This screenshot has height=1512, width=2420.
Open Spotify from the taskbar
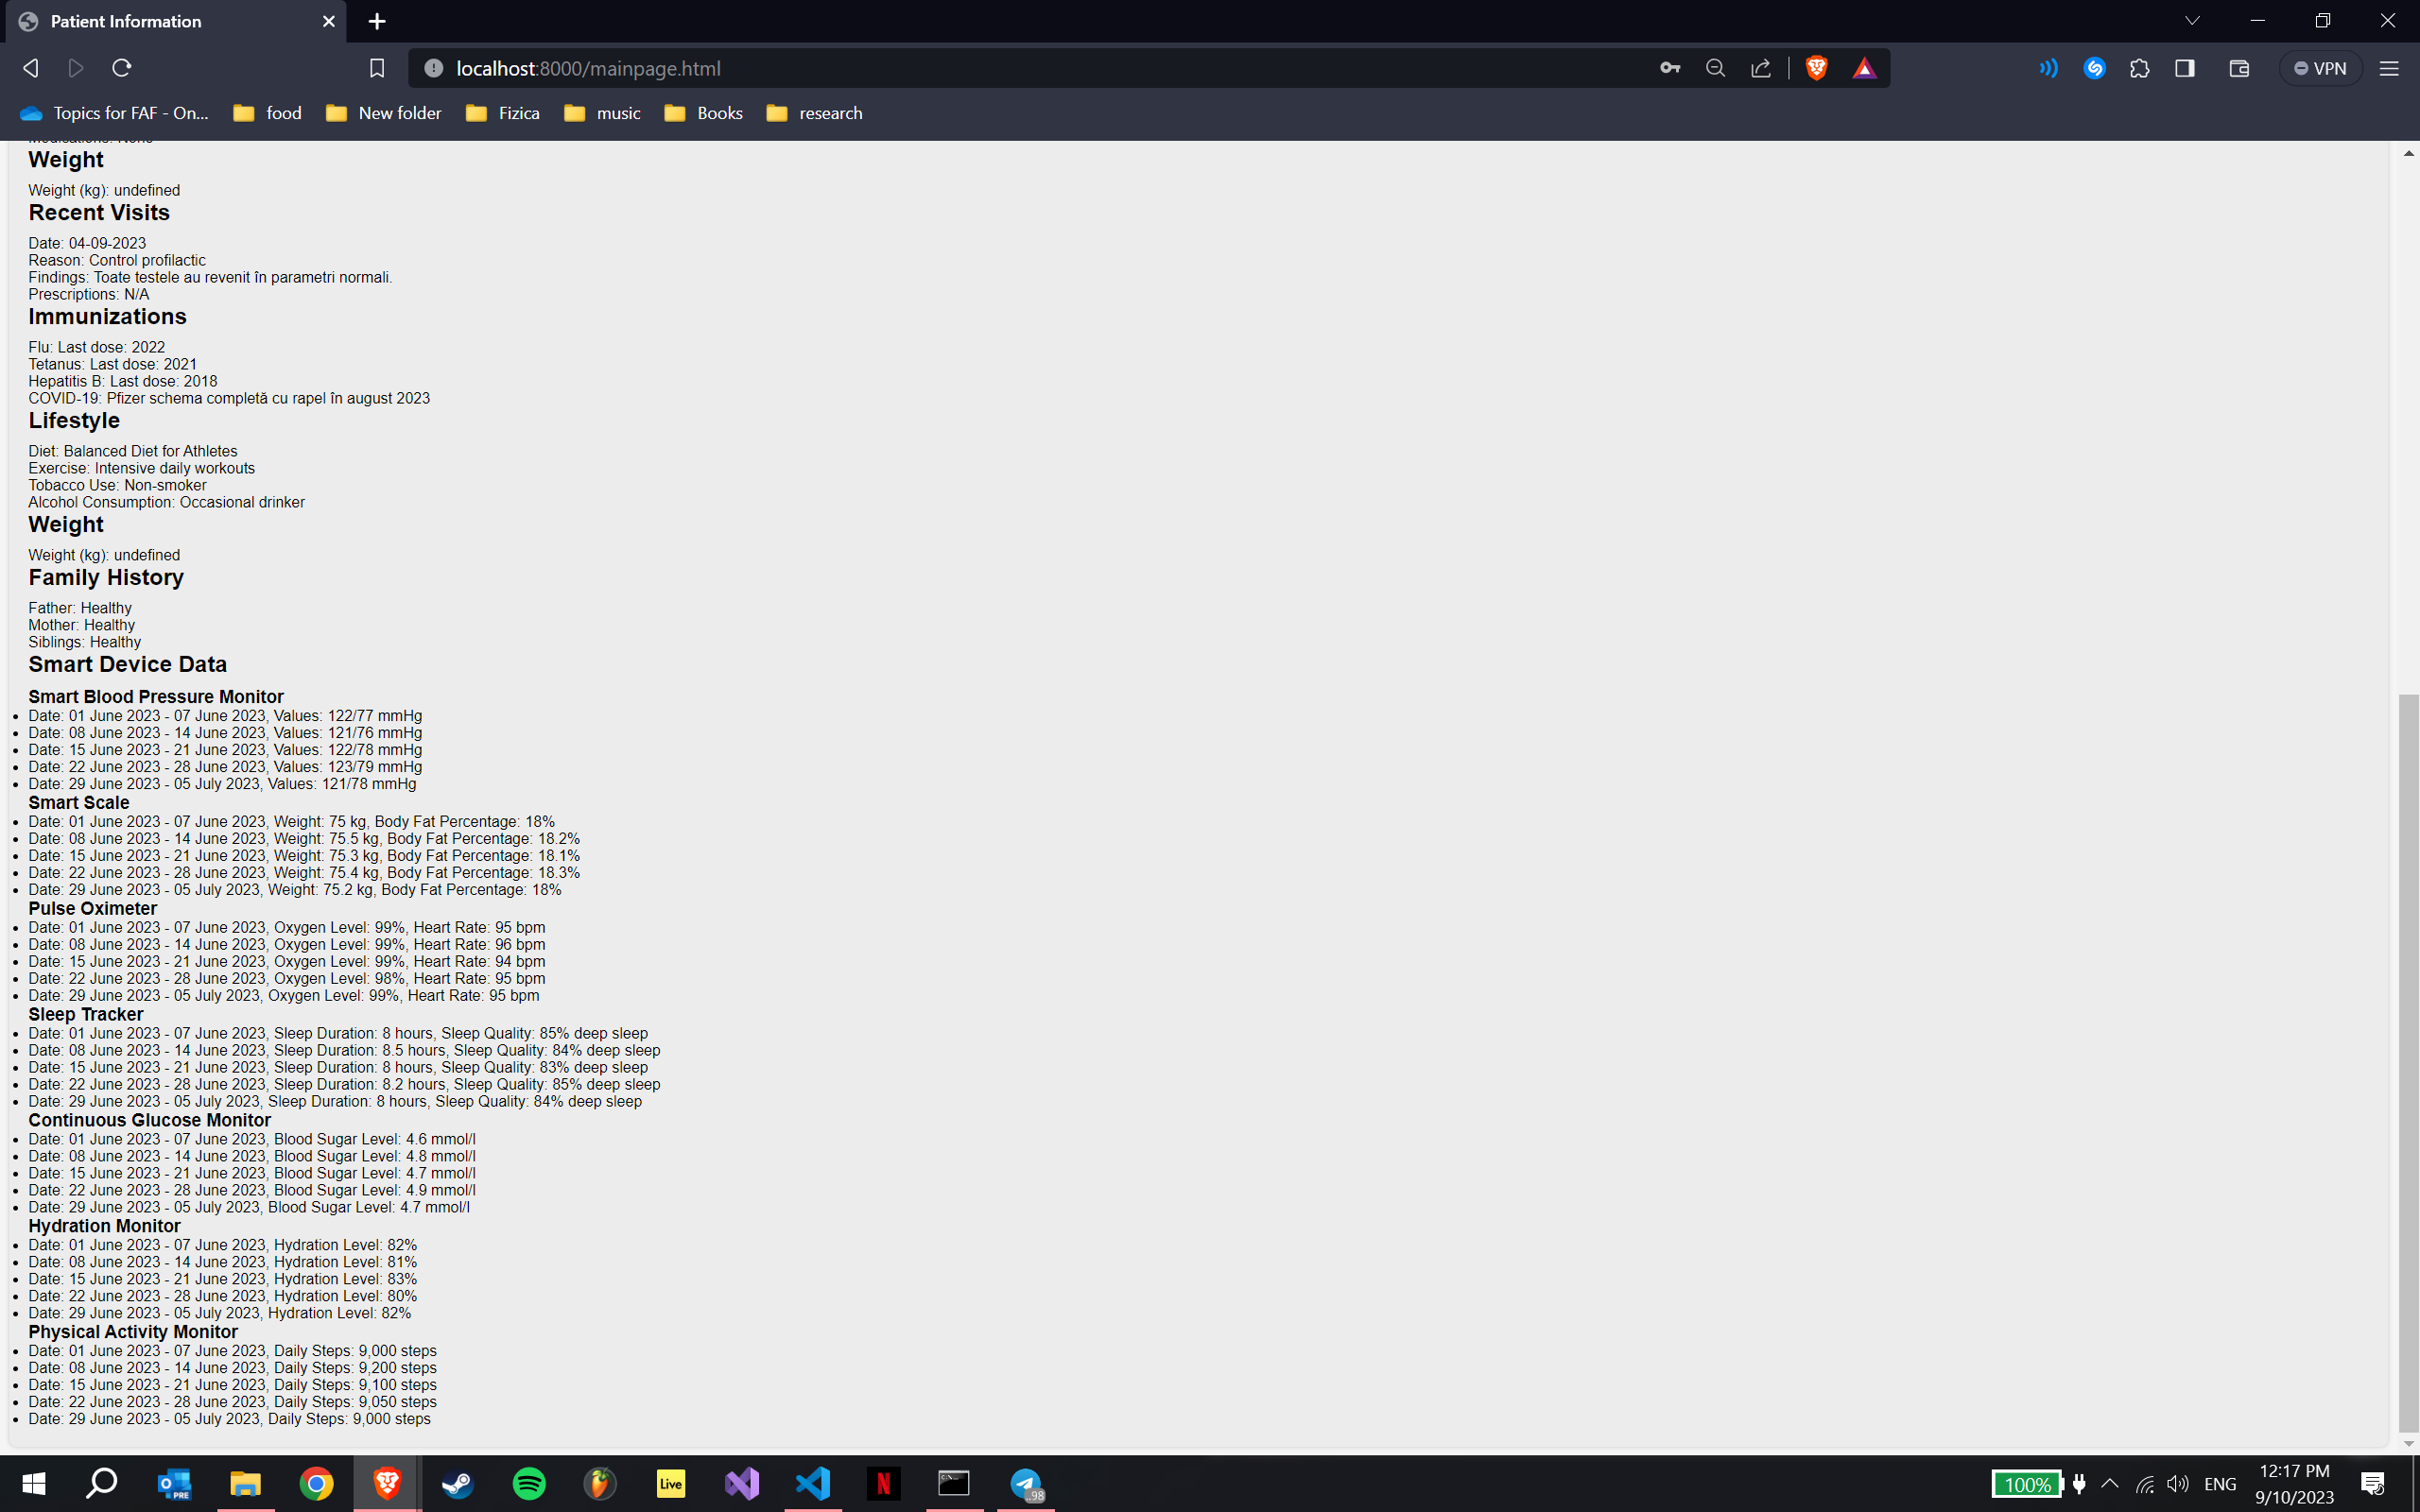tap(529, 1483)
